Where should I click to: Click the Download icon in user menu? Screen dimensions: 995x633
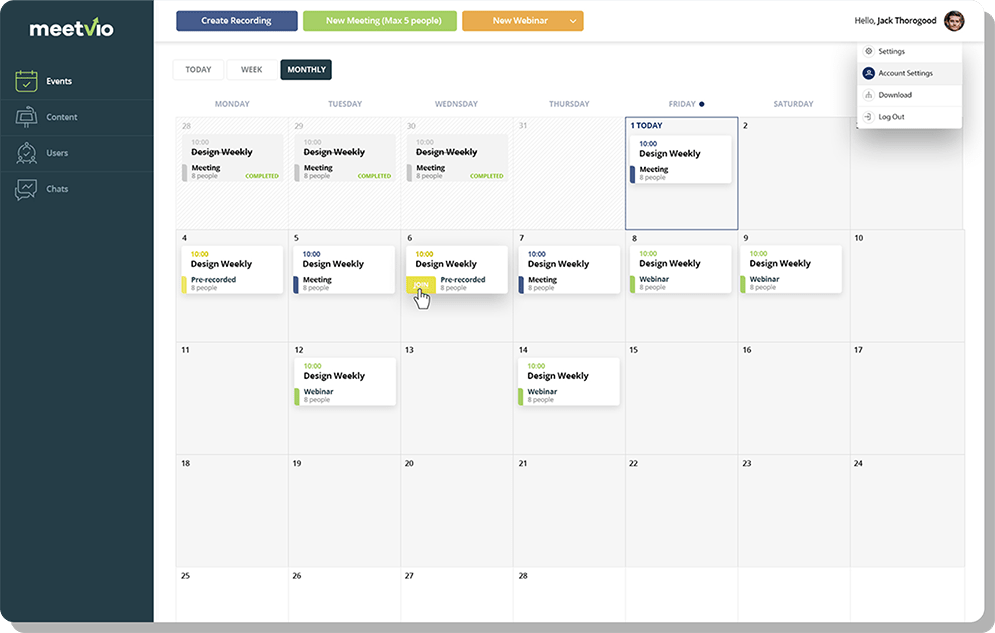tap(868, 95)
